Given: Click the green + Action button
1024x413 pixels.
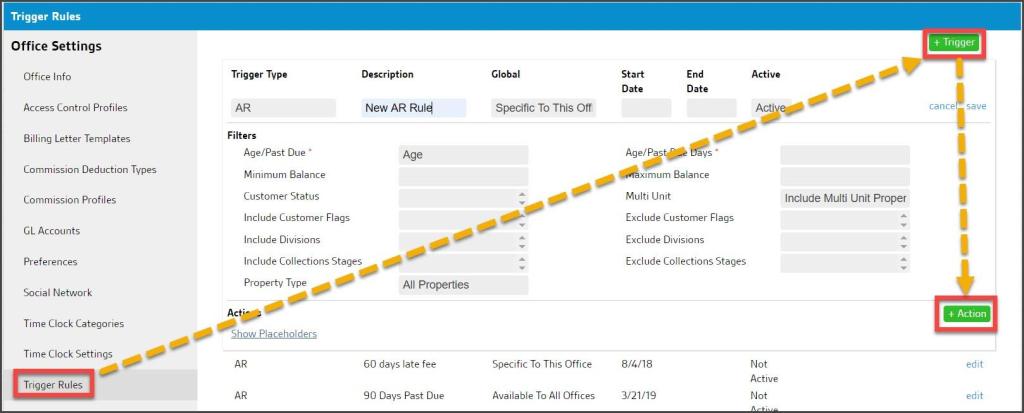Looking at the screenshot, I should click(x=965, y=314).
